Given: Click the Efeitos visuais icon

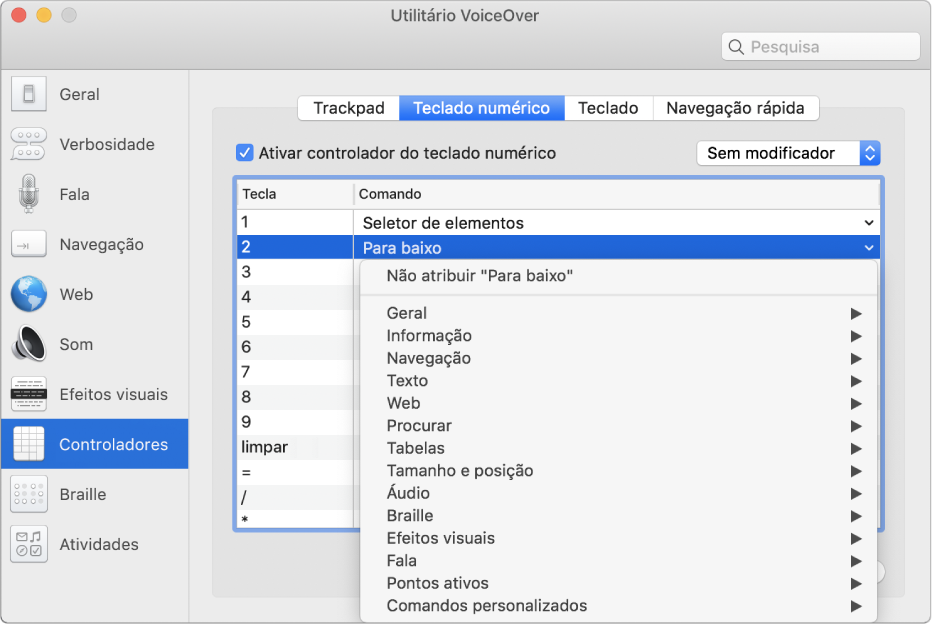Looking at the screenshot, I should (29, 394).
